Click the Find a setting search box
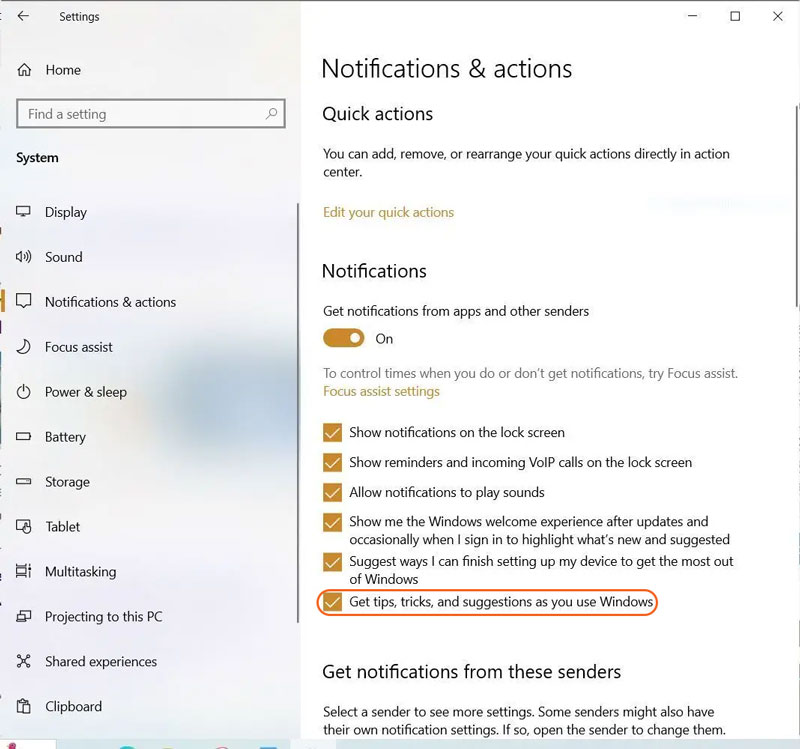The height and width of the screenshot is (749, 800). 151,113
